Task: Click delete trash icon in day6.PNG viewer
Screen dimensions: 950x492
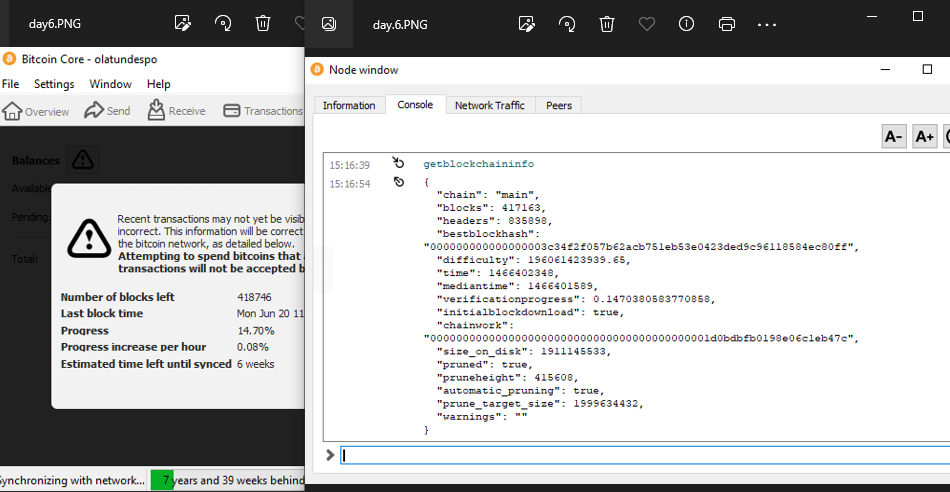Action: tap(262, 24)
